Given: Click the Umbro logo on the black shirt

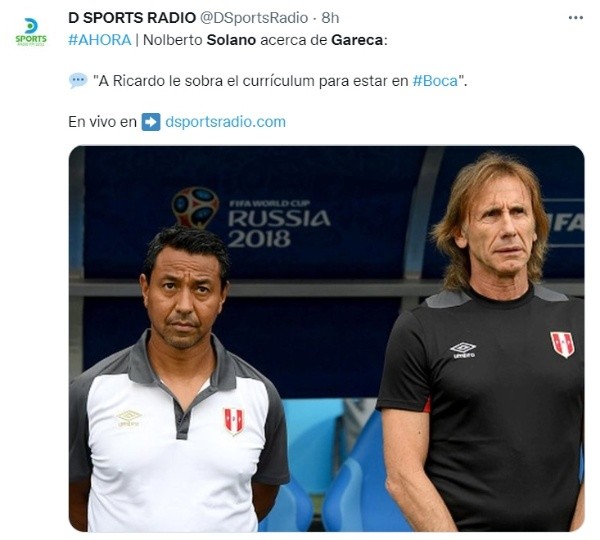Looking at the screenshot, I should (x=463, y=350).
